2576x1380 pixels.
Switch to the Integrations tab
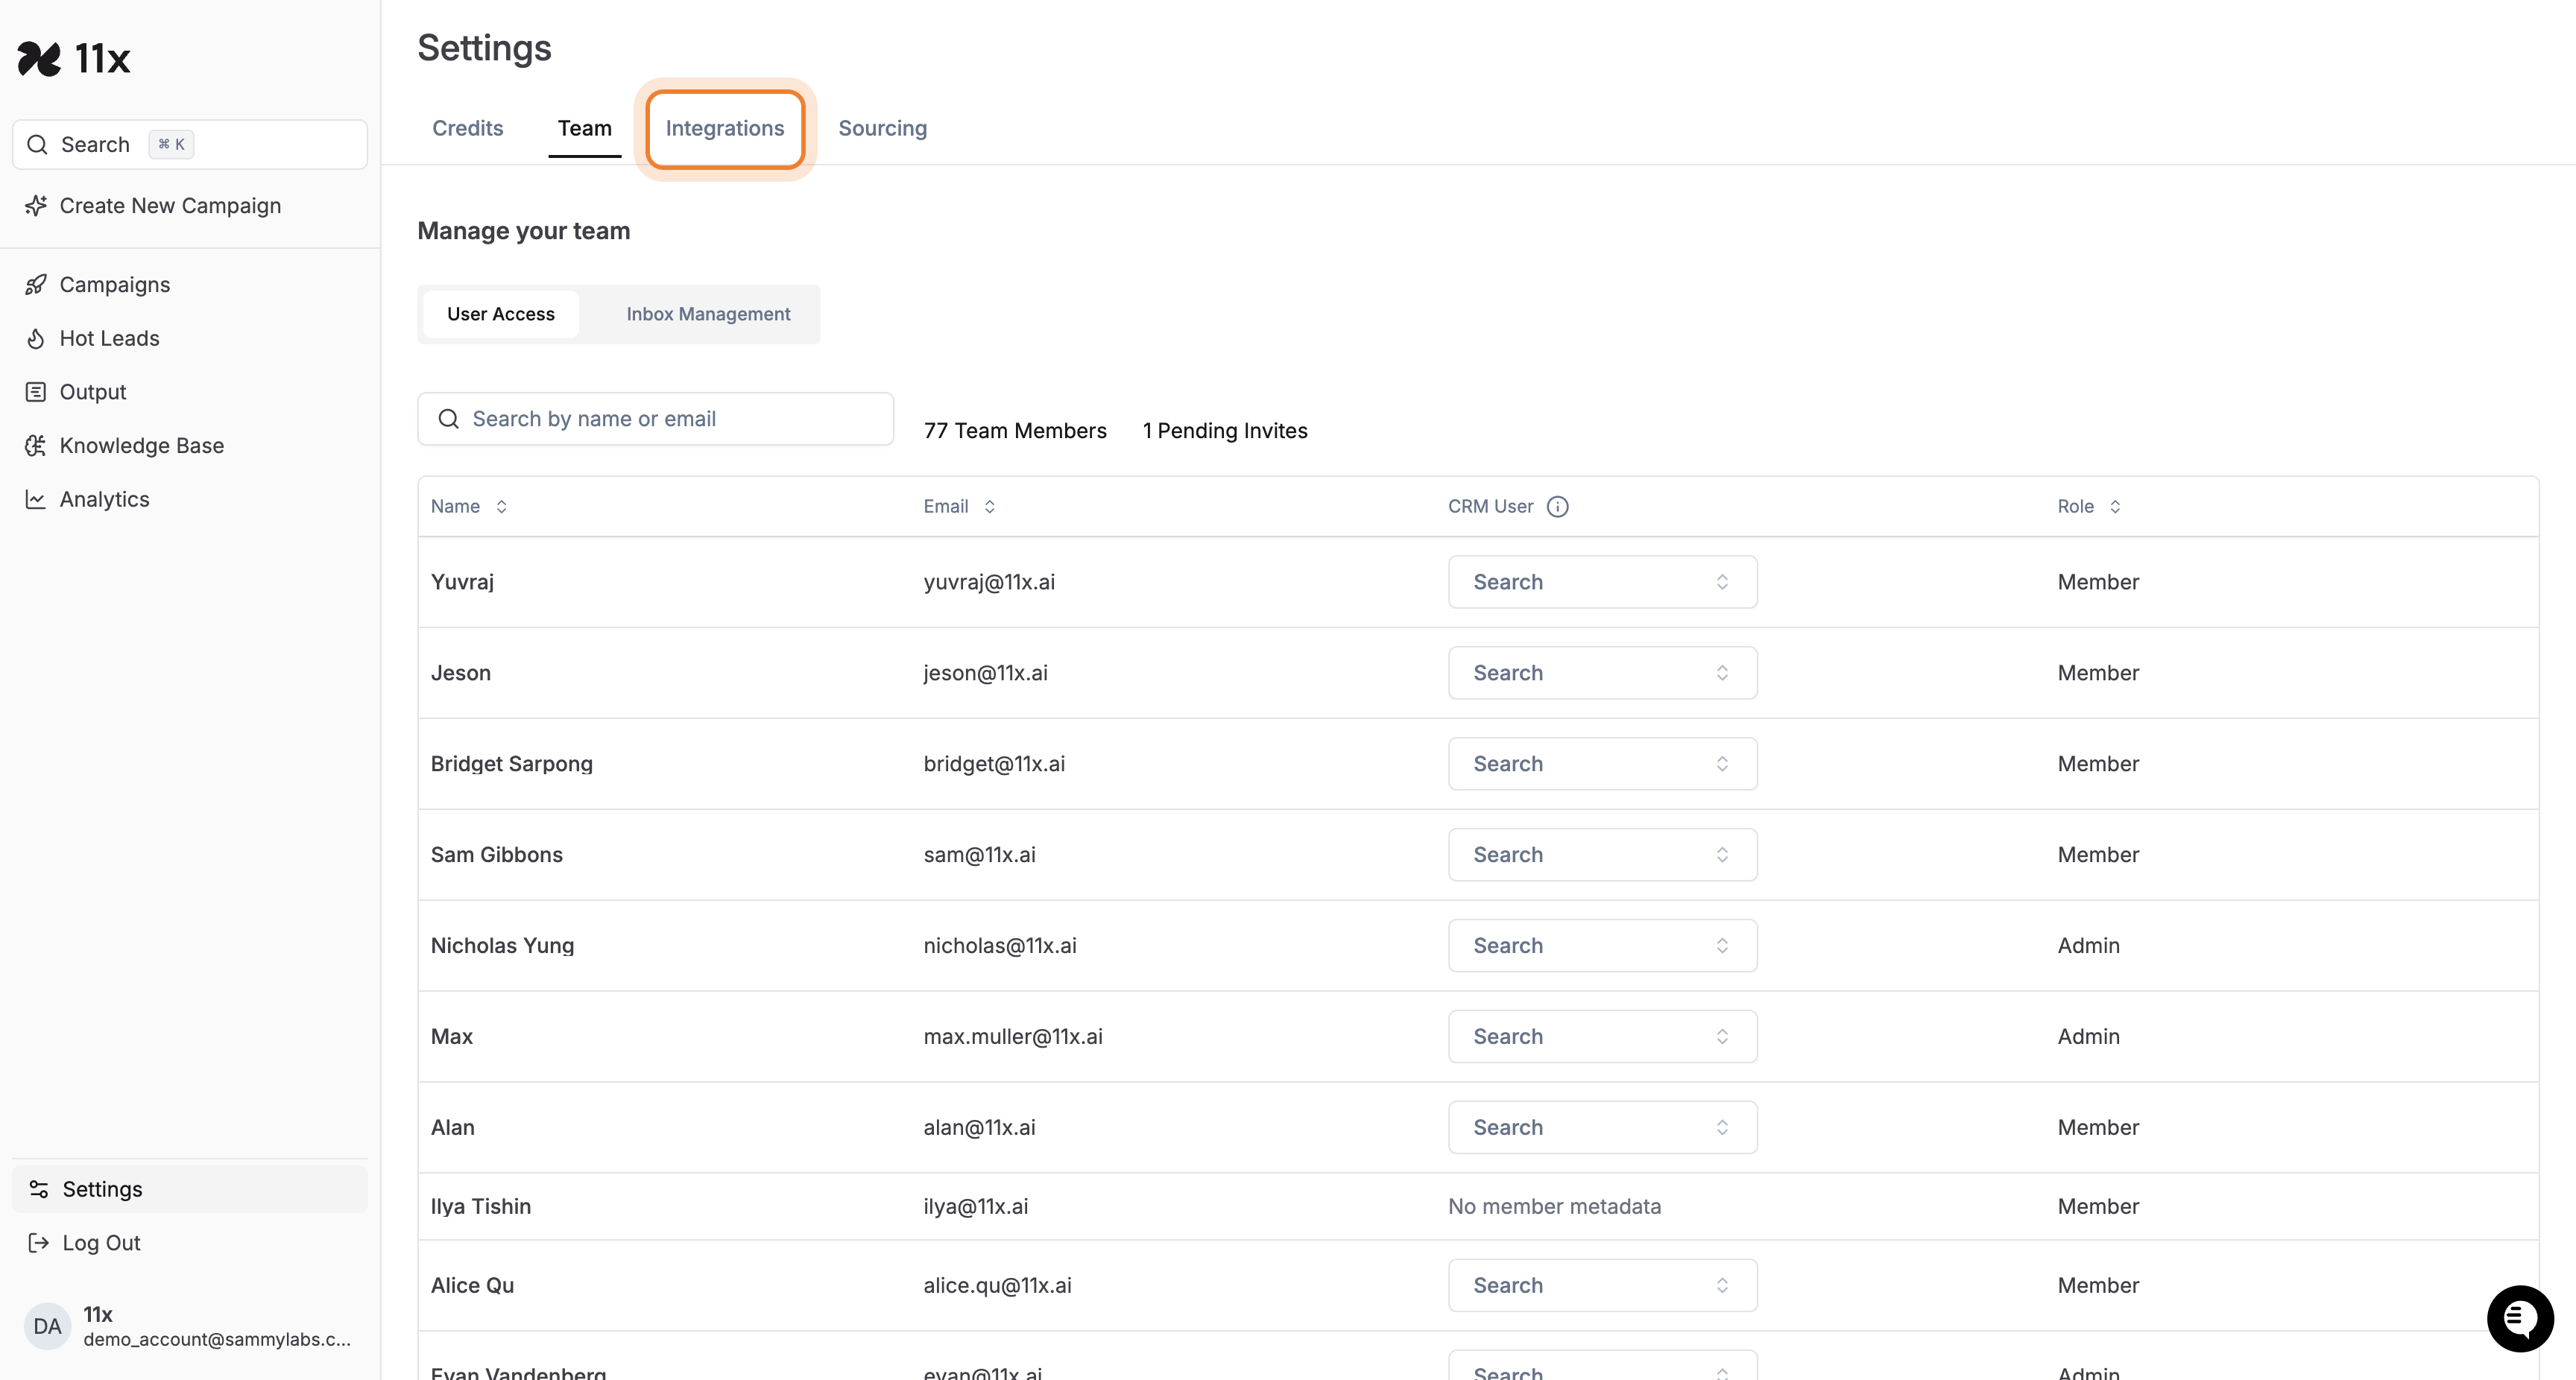pyautogui.click(x=725, y=128)
